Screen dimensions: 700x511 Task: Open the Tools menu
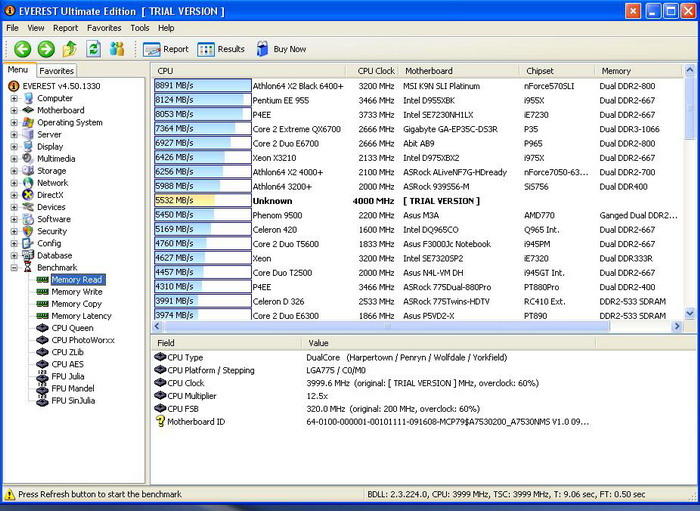[x=140, y=28]
